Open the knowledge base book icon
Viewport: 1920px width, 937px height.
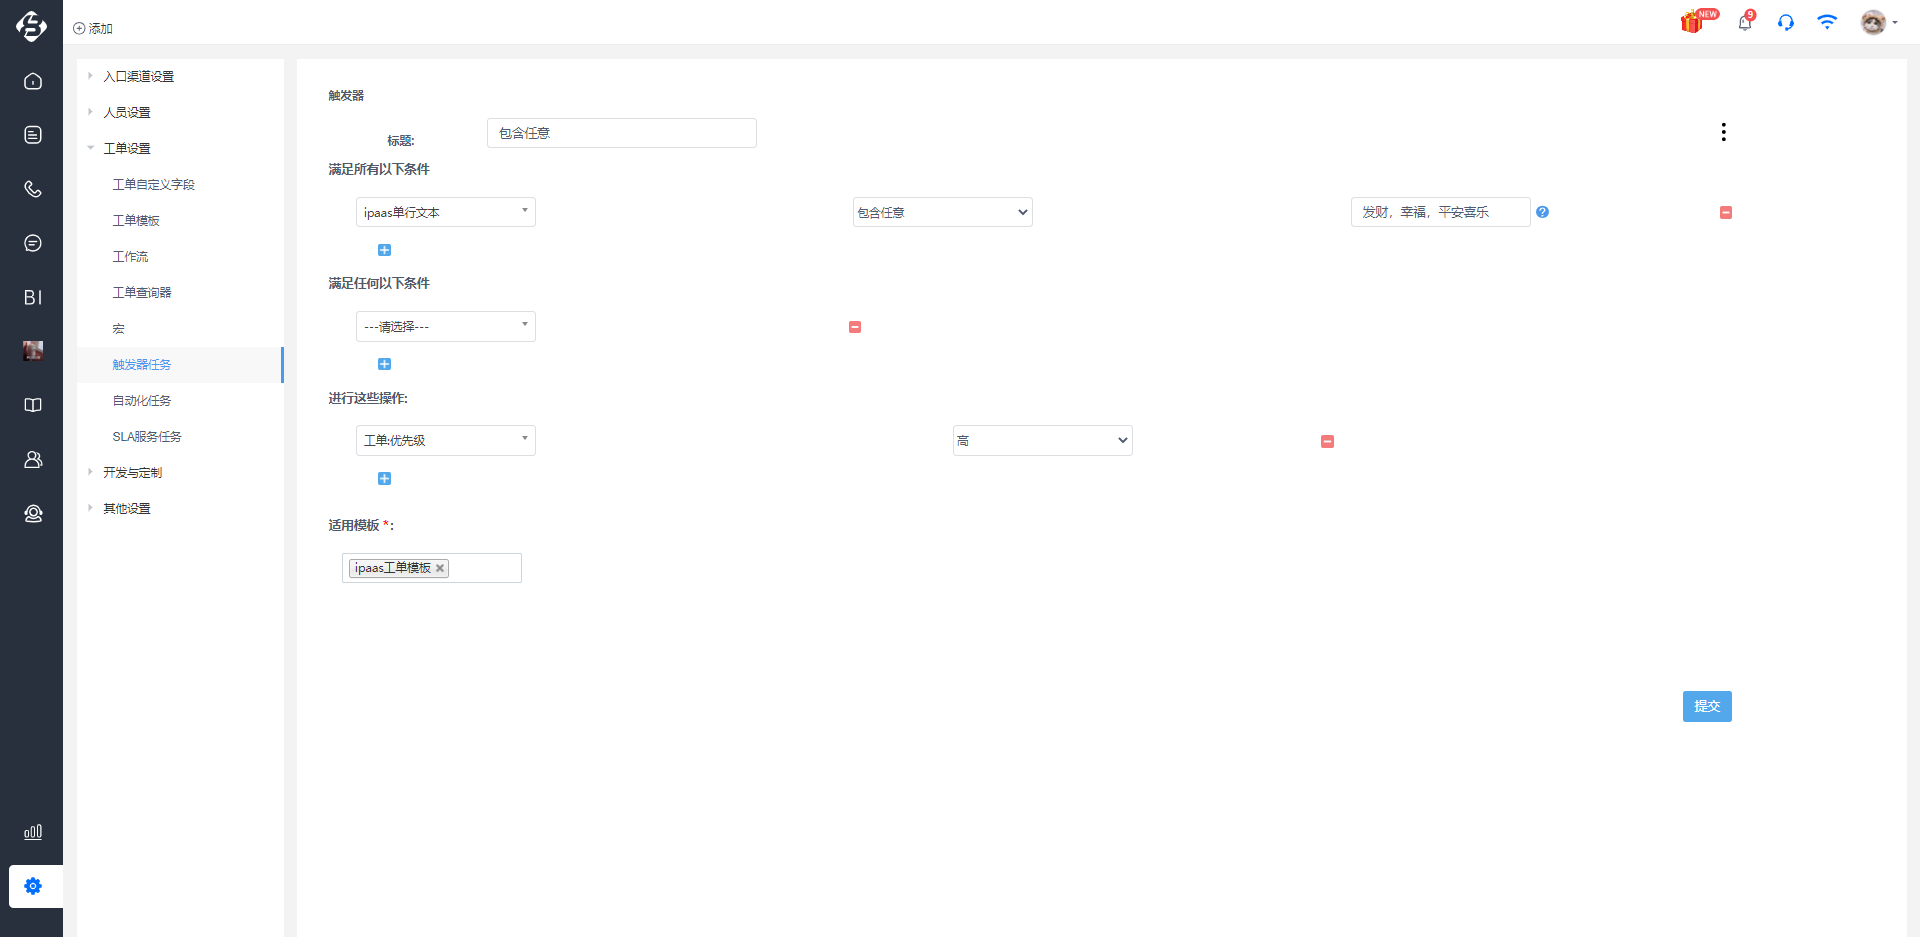33,405
